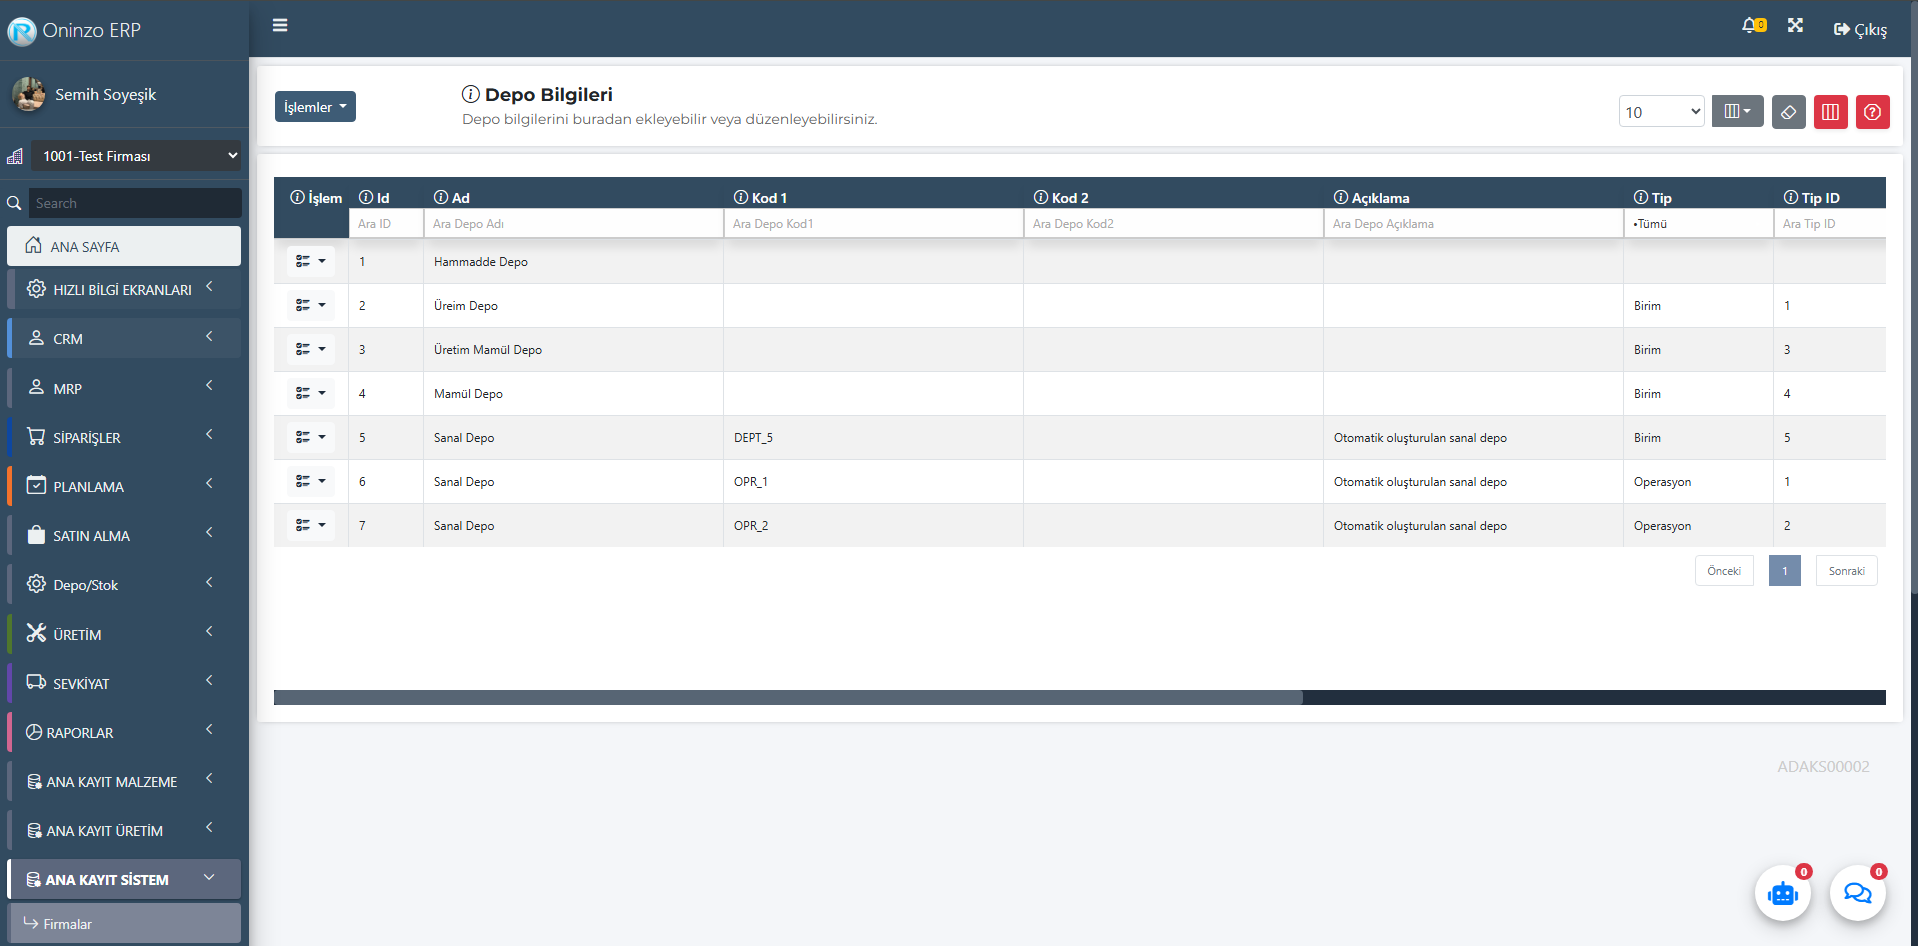Click the eraser clear filters button
The image size is (1918, 946).
[1789, 112]
